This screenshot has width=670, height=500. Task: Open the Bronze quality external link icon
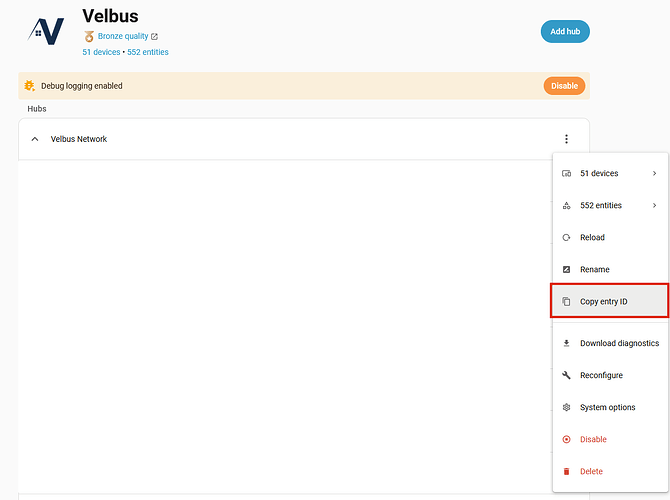pyautogui.click(x=154, y=37)
